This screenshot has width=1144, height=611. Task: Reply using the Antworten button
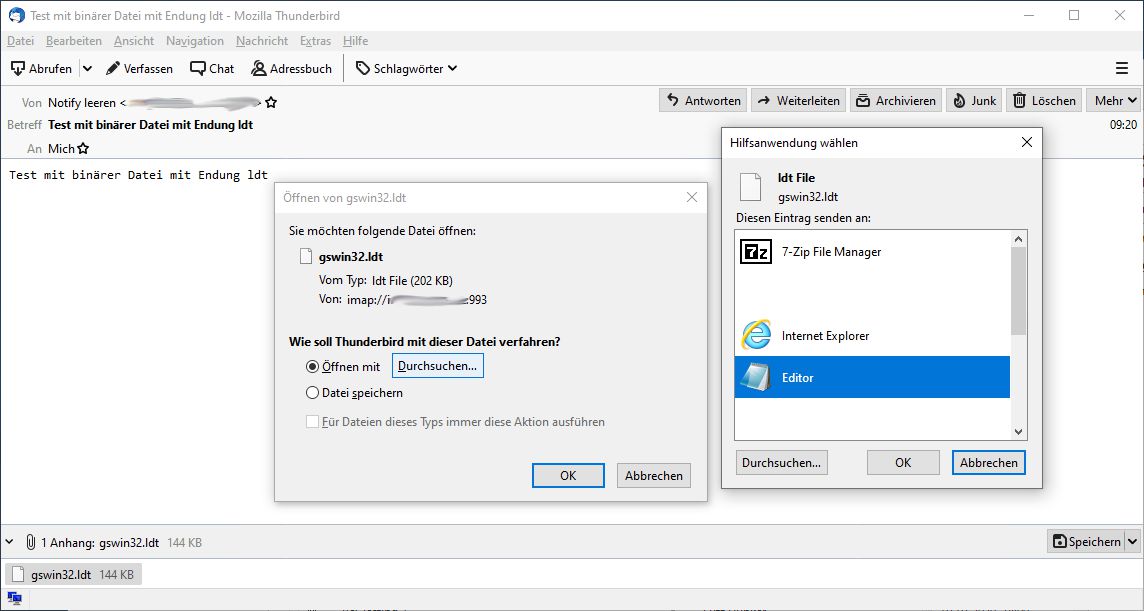(703, 101)
